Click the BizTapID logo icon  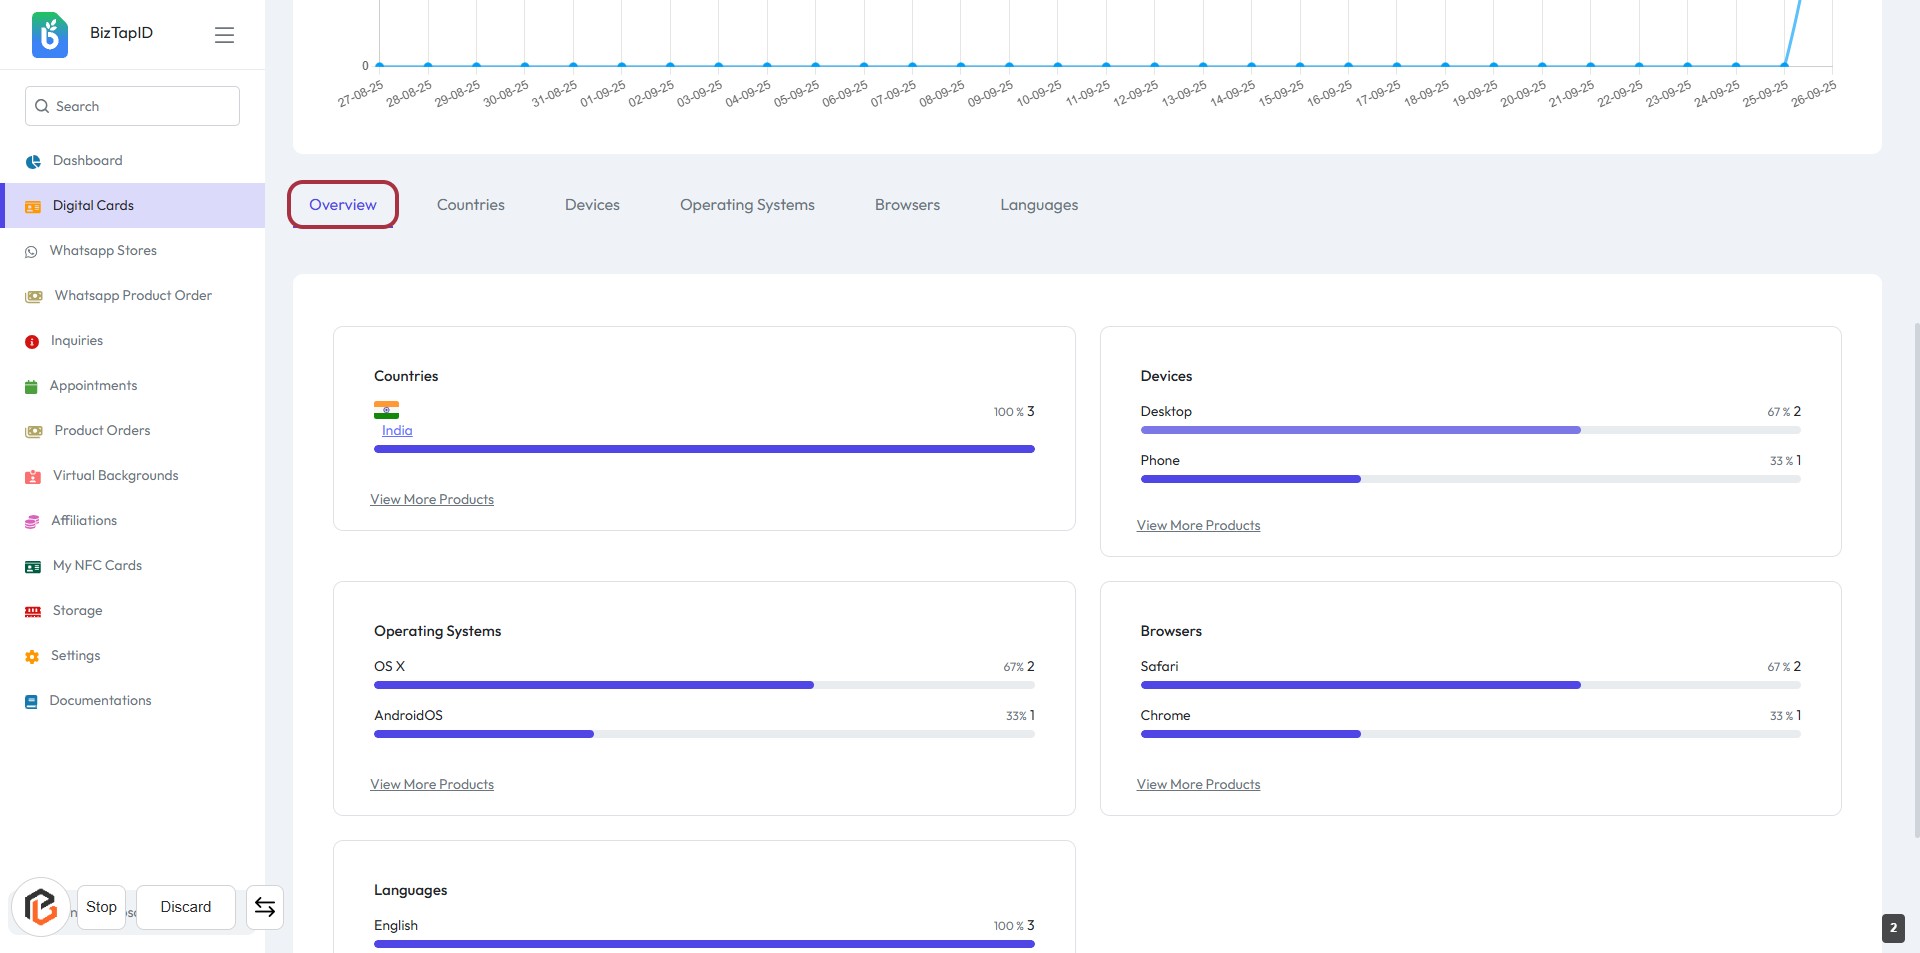[x=49, y=34]
